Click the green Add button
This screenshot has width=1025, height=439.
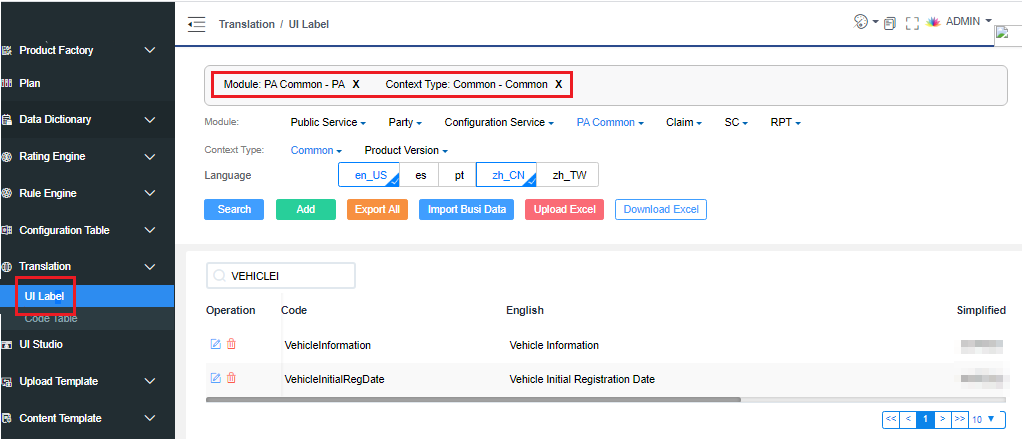(305, 210)
